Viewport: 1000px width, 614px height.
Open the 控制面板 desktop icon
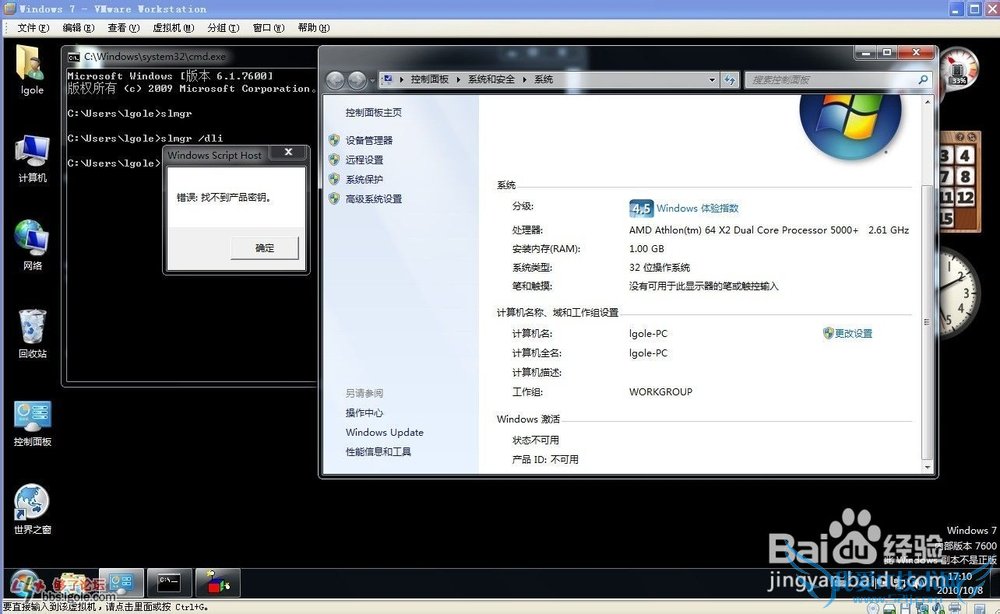point(32,424)
